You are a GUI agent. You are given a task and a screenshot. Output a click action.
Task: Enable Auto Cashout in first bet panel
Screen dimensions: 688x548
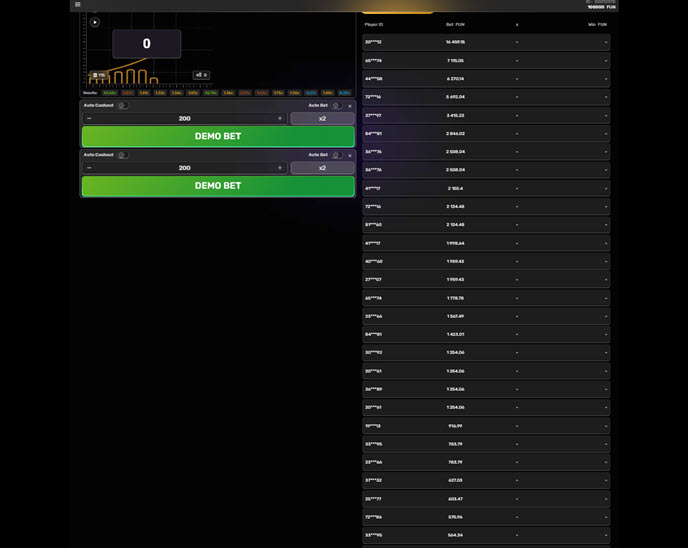pos(122,105)
